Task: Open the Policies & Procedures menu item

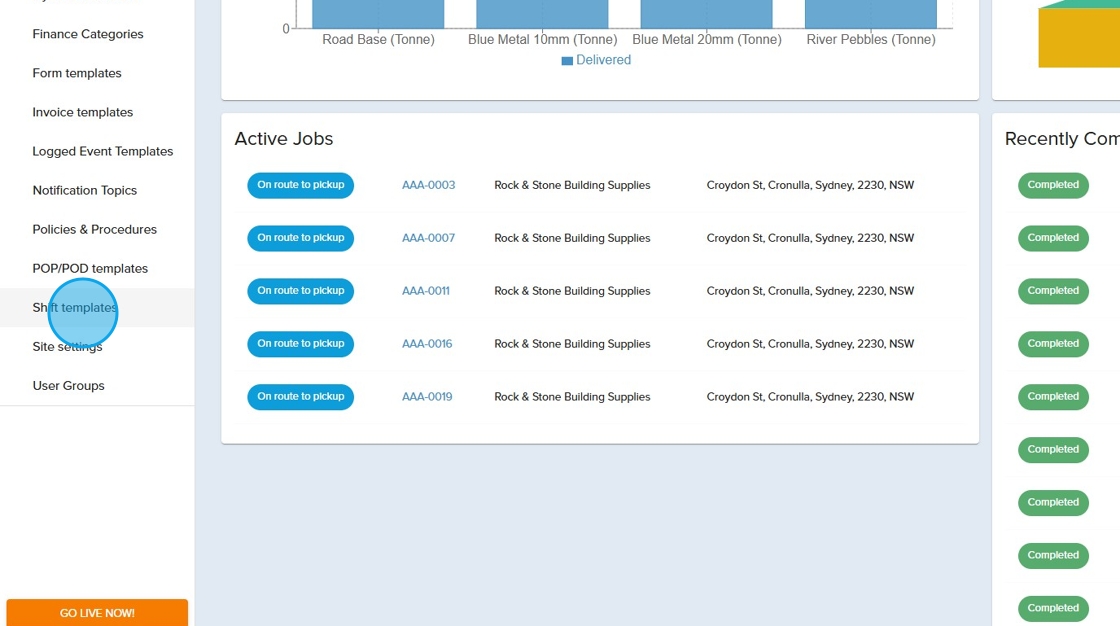Action: click(95, 229)
